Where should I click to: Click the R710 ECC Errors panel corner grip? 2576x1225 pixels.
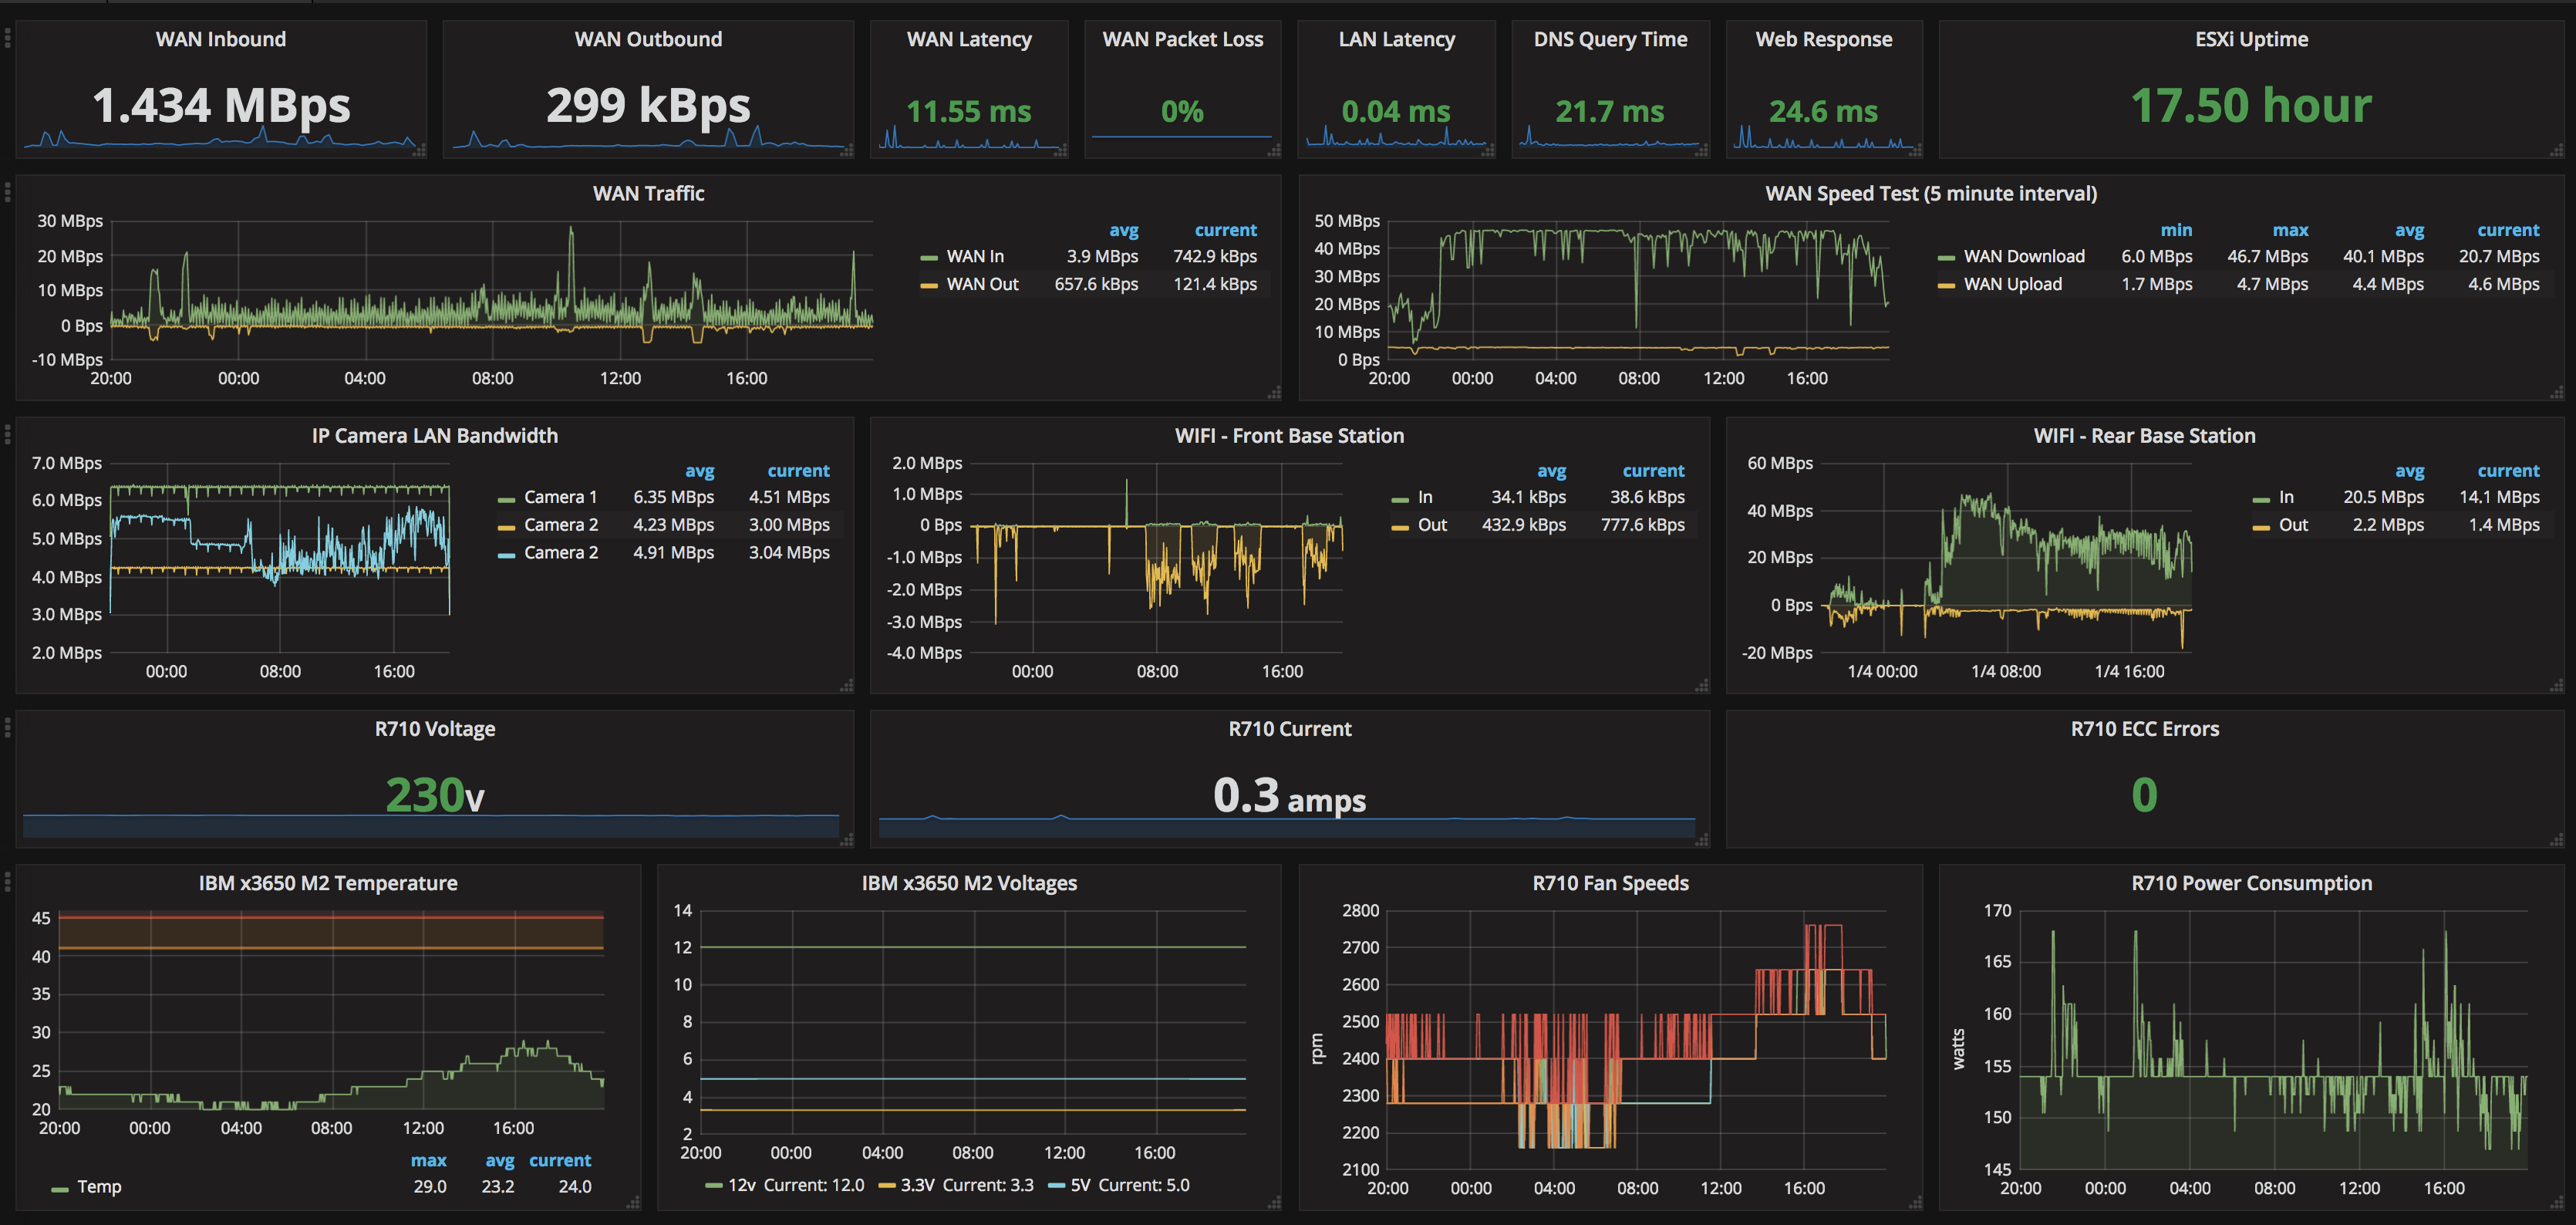coord(2557,840)
